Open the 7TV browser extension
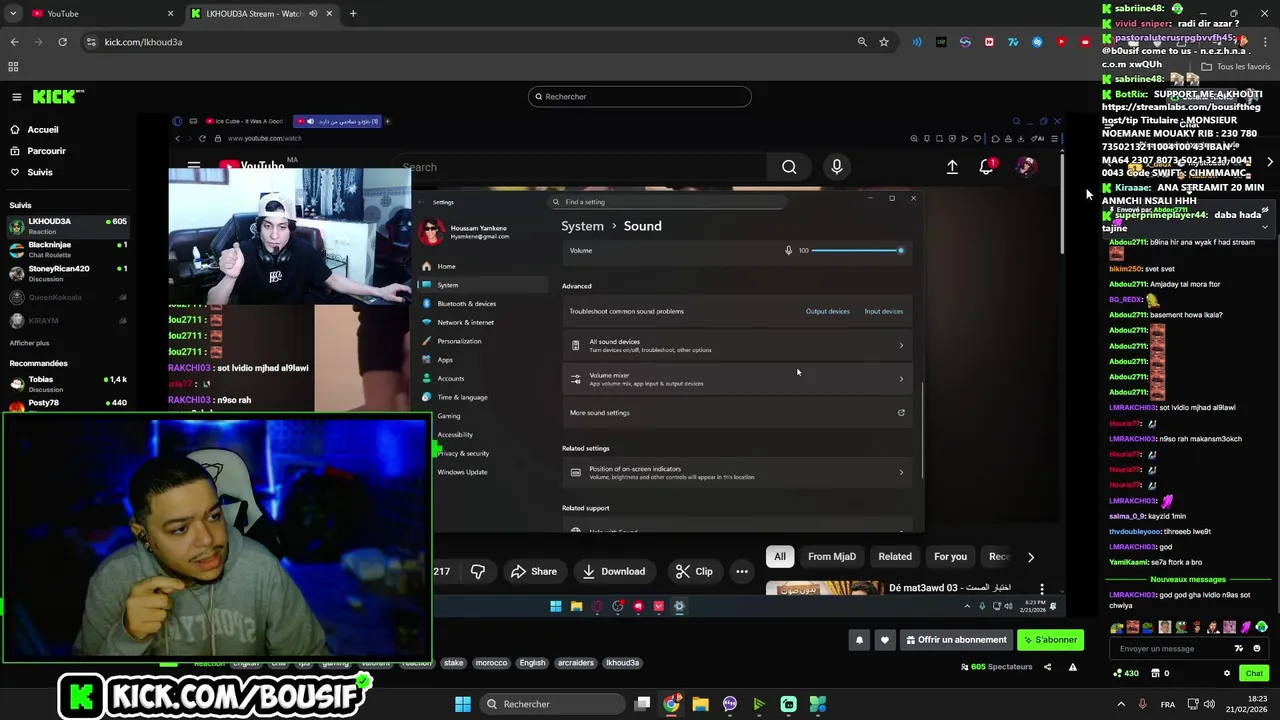 point(1013,42)
